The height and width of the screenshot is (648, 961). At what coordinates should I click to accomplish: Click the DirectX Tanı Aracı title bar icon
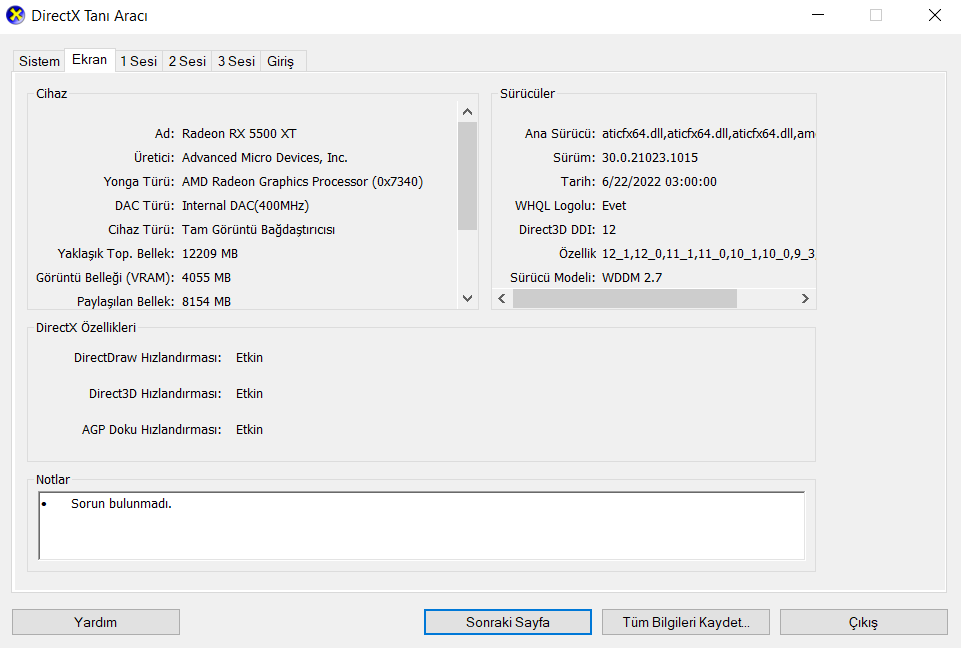(15, 15)
